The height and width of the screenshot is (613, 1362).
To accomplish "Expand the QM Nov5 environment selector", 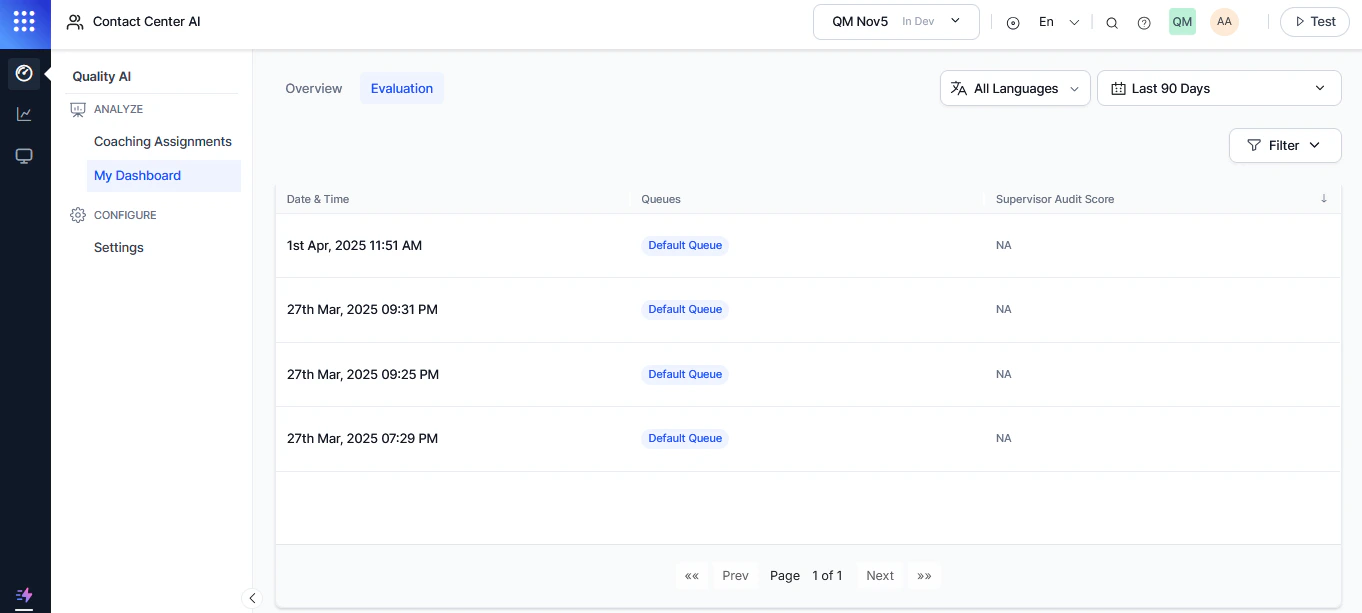I will [x=955, y=21].
